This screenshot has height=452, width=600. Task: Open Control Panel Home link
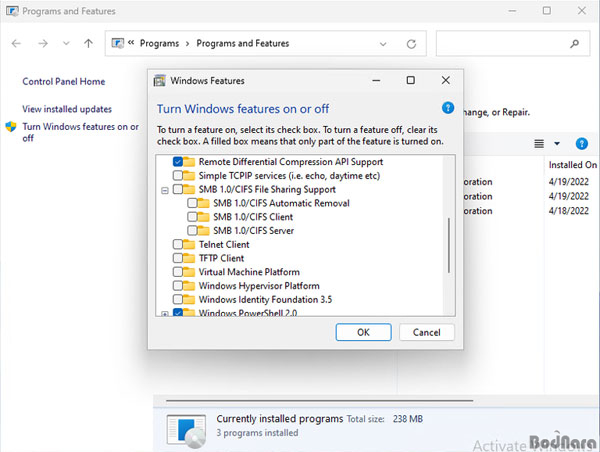pyautogui.click(x=64, y=82)
